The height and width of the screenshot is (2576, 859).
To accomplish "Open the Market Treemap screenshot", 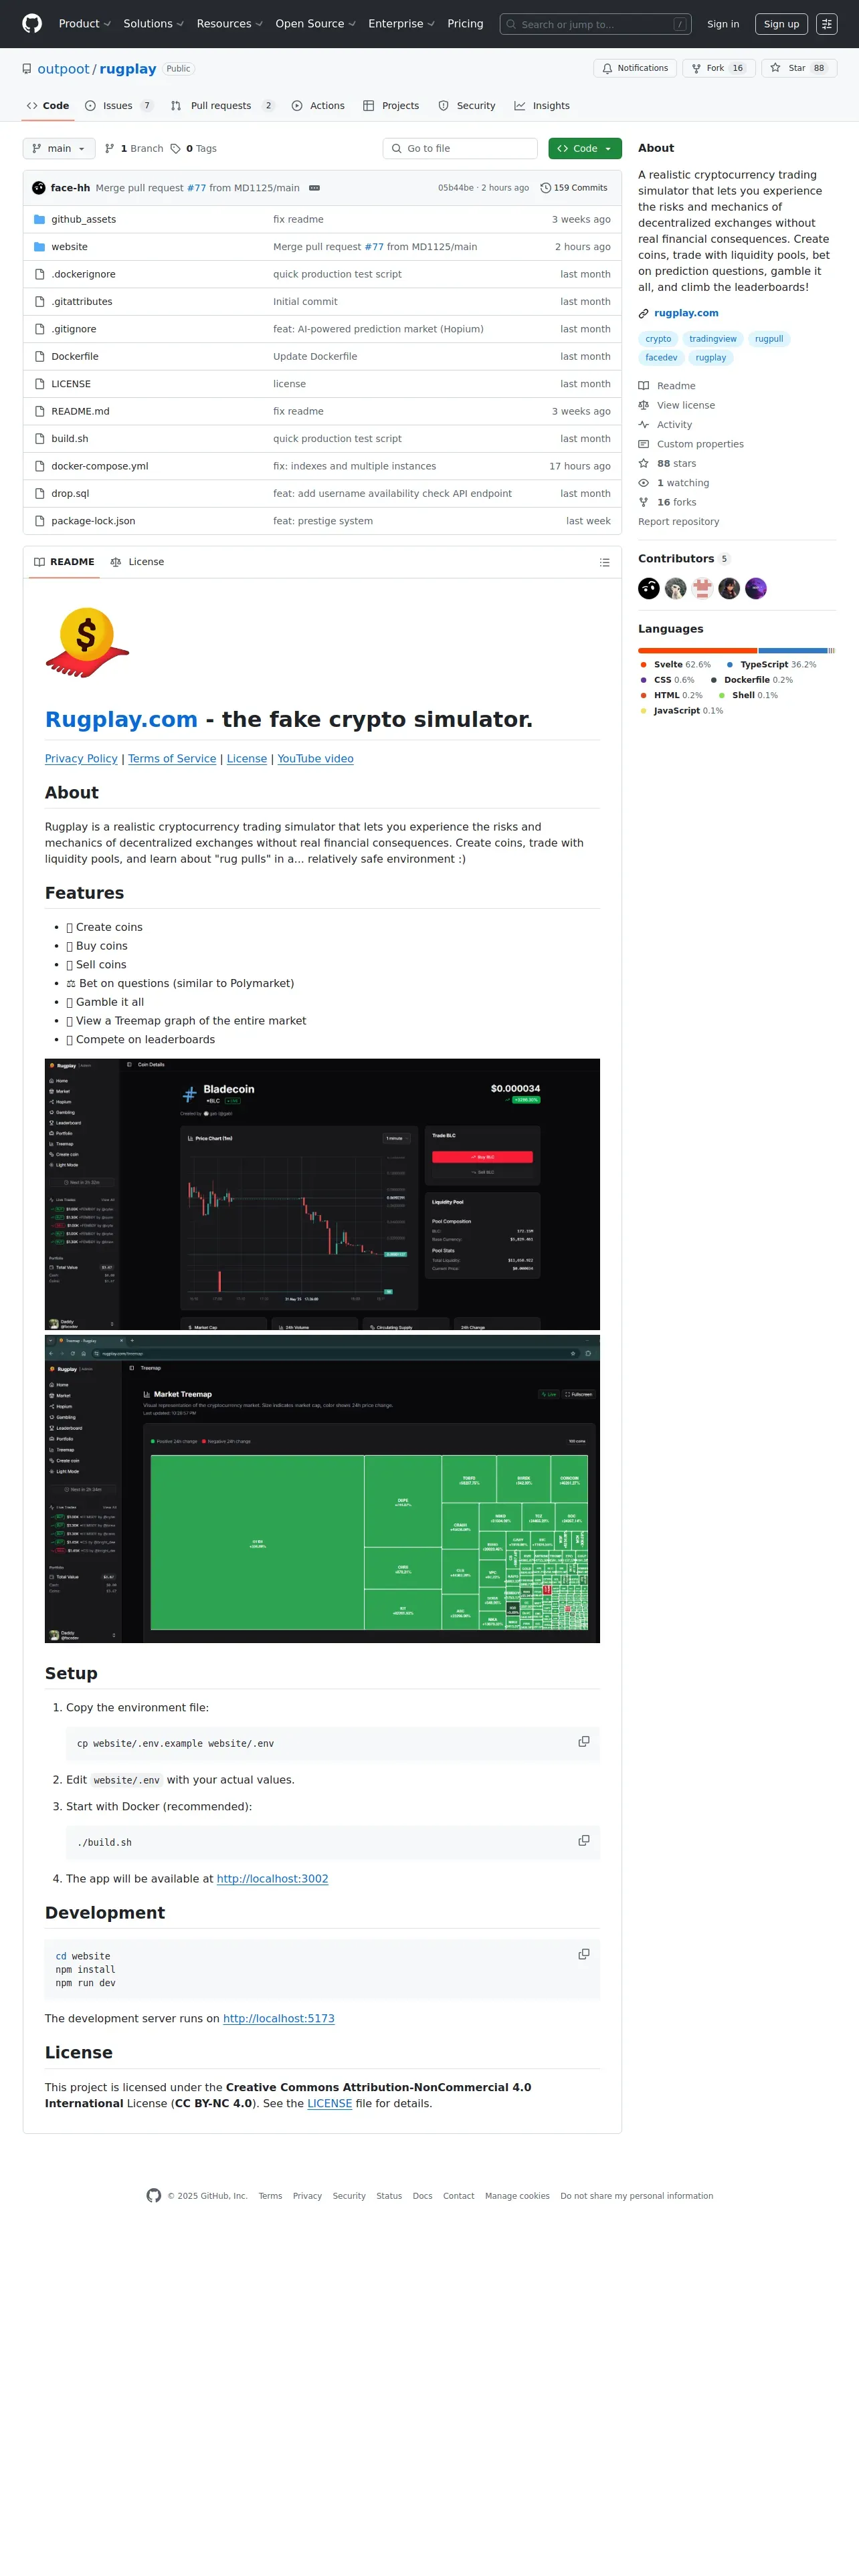I will tap(322, 1488).
